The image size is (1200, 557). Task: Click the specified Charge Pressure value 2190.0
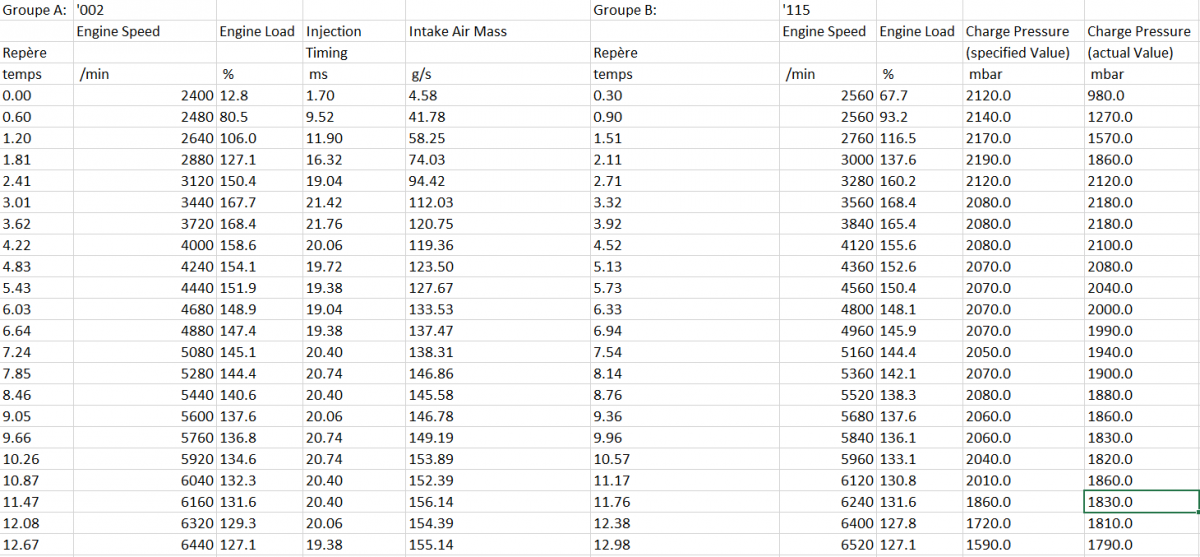(1023, 158)
